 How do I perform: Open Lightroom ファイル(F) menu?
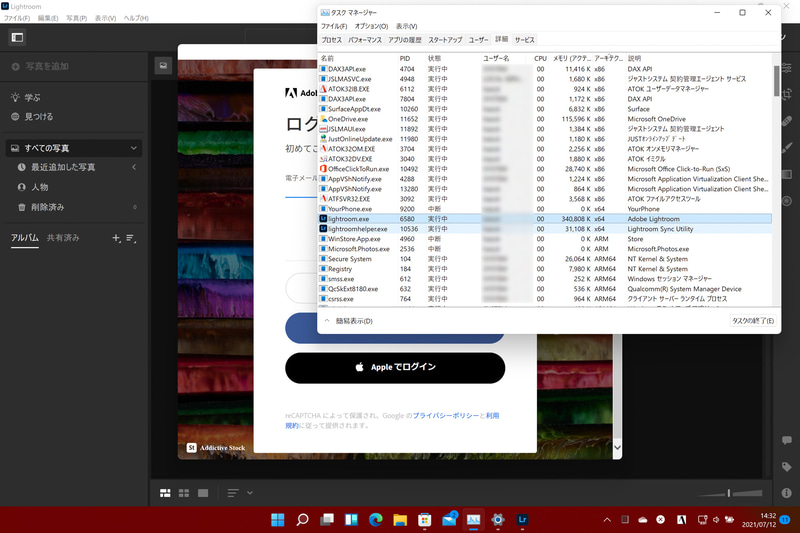[x=17, y=18]
